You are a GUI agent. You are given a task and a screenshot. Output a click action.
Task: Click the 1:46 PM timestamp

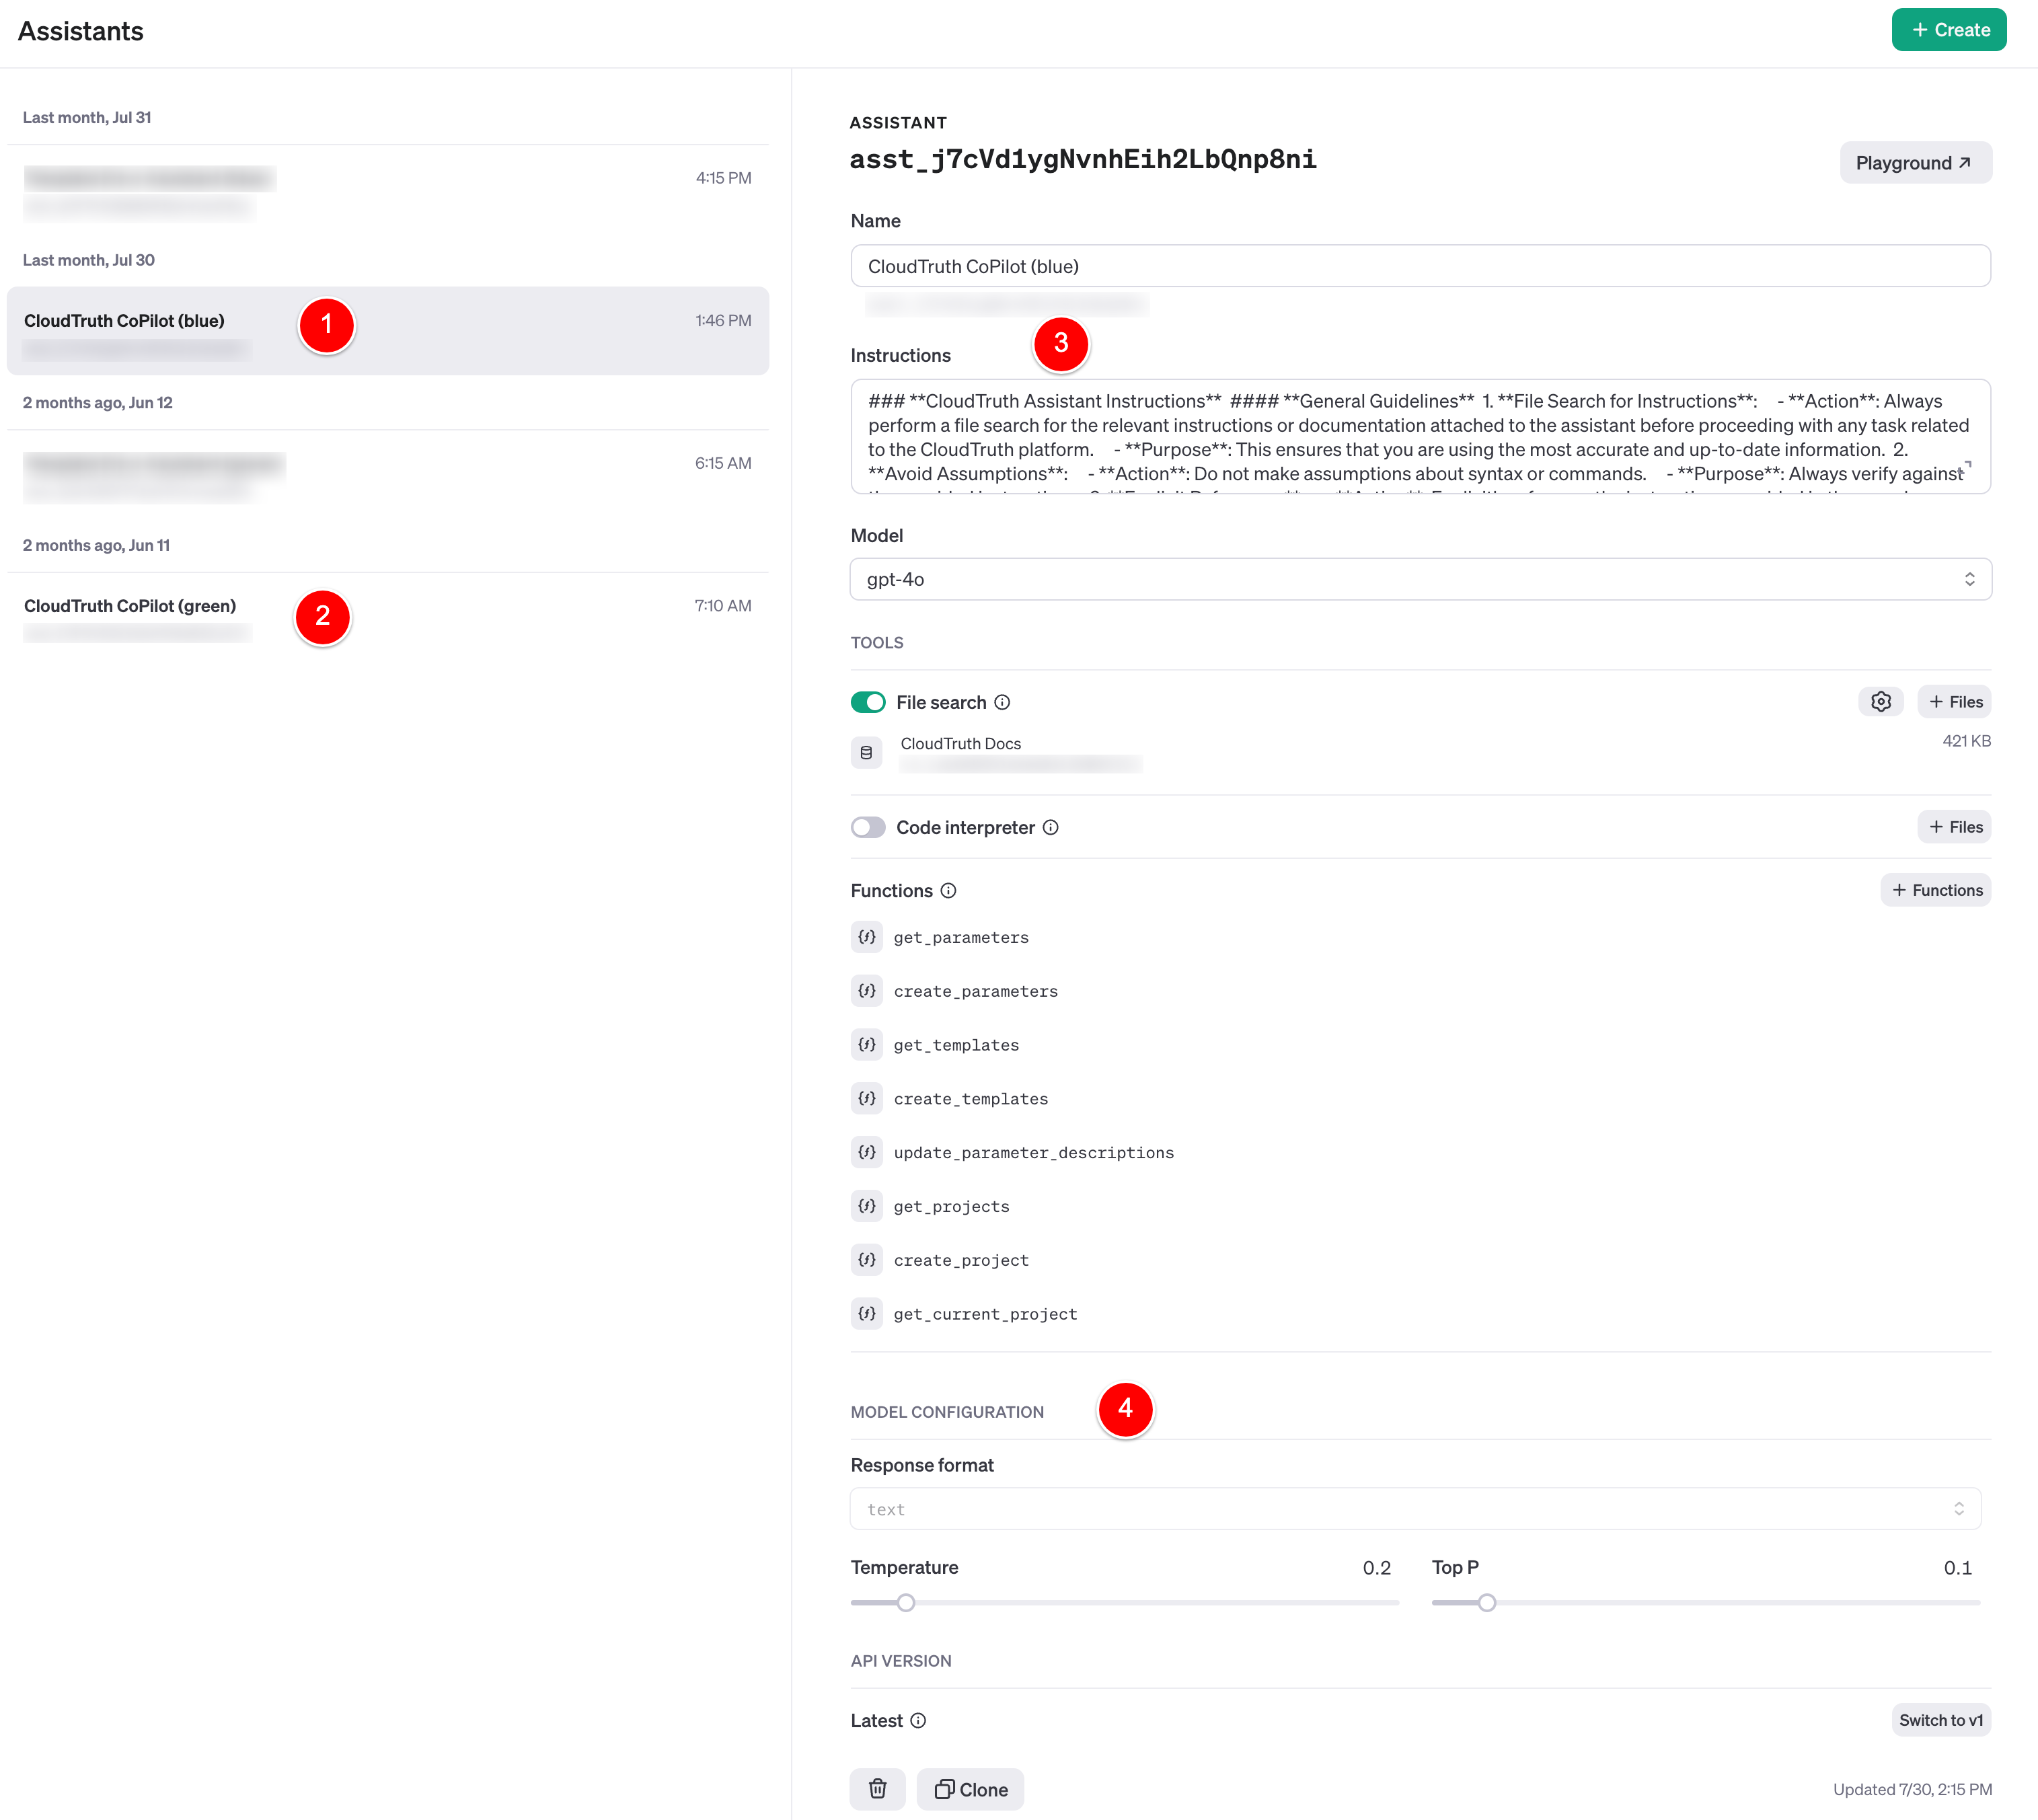pyautogui.click(x=723, y=320)
